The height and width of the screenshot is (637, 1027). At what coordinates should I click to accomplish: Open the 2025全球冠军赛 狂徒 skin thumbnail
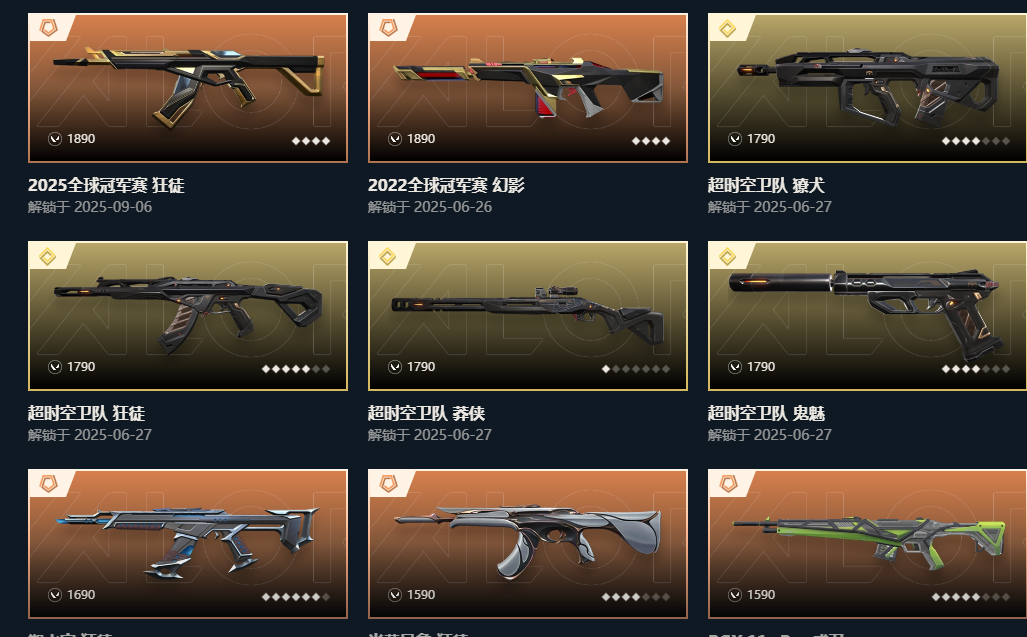pos(188,88)
